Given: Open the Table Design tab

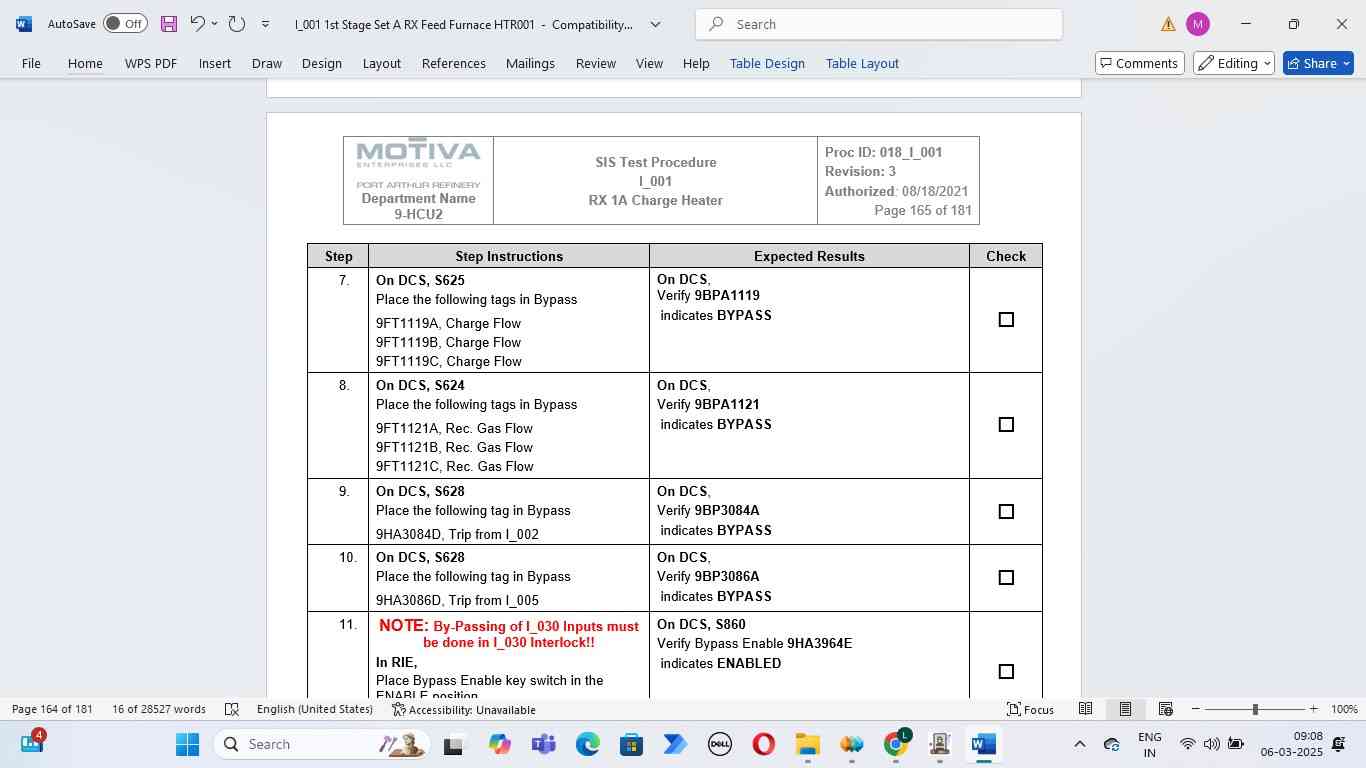Looking at the screenshot, I should click(767, 63).
